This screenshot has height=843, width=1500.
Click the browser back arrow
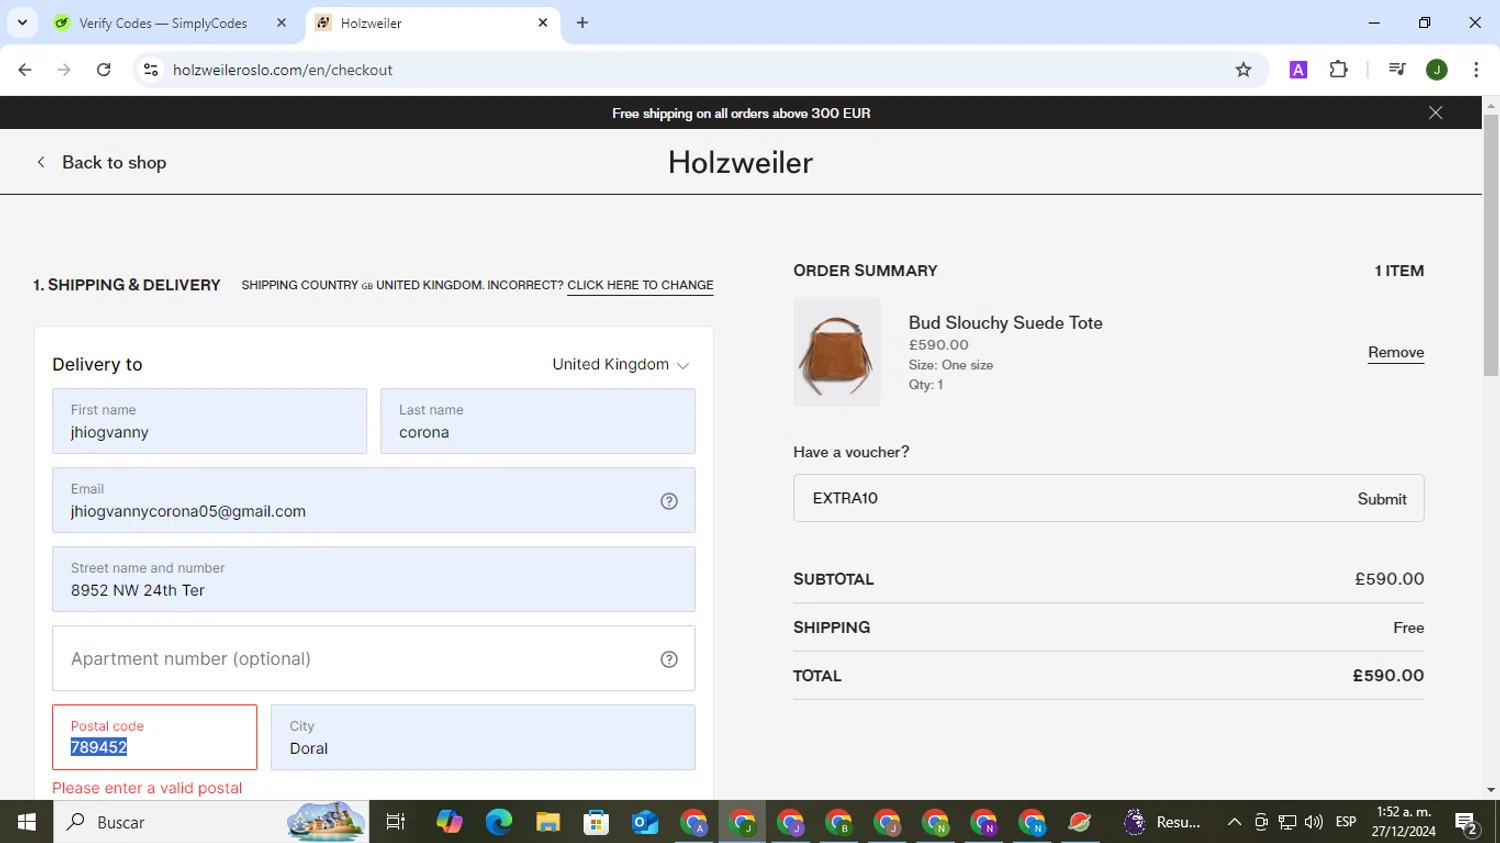[x=25, y=70]
